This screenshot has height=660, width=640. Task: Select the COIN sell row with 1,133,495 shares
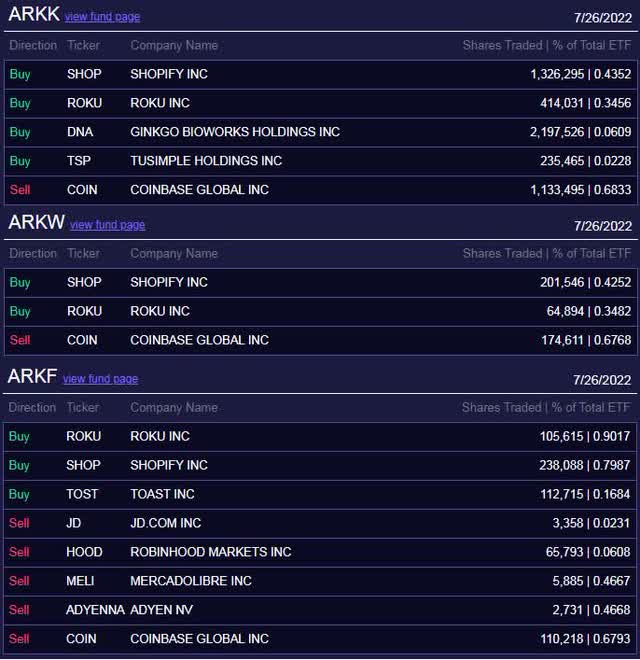tap(320, 190)
